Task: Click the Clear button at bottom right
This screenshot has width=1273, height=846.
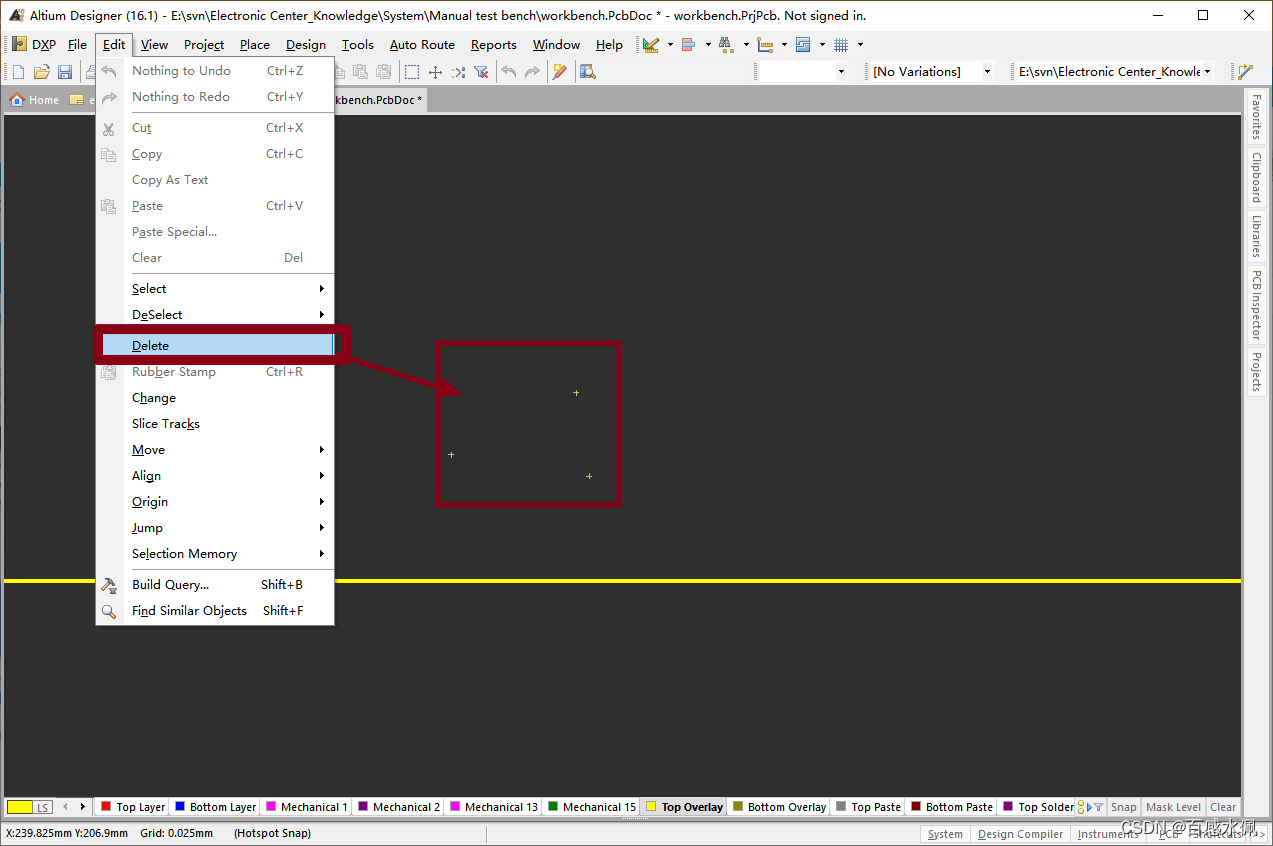Action: click(1223, 807)
